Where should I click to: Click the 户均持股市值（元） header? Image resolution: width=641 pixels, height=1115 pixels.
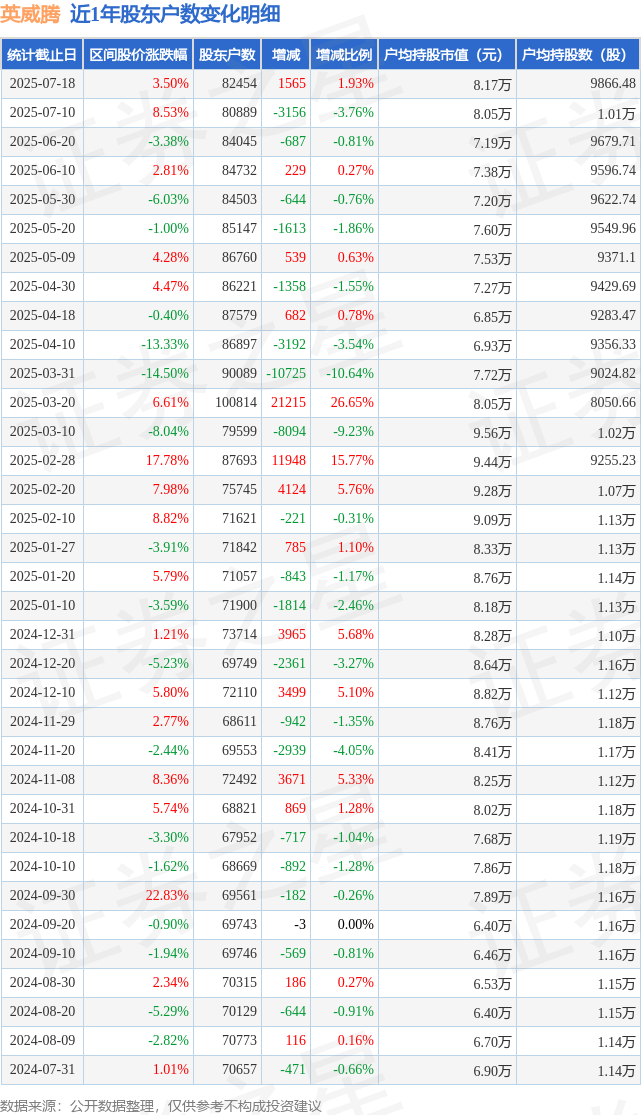point(447,55)
